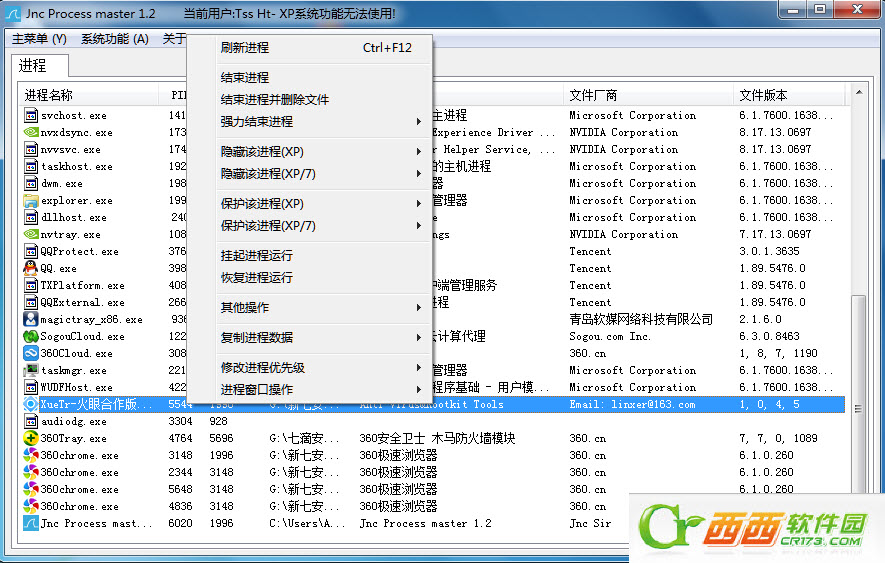Click version 7.17.13.0697 cell
The width and height of the screenshot is (885, 563).
pyautogui.click(x=775, y=234)
